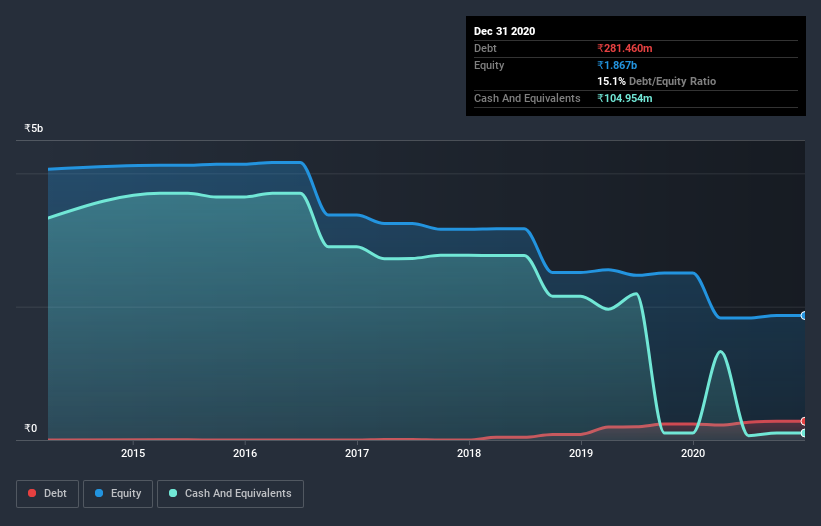This screenshot has height=526, width=821.
Task: Click the 2018 x-axis label
Action: pos(469,453)
